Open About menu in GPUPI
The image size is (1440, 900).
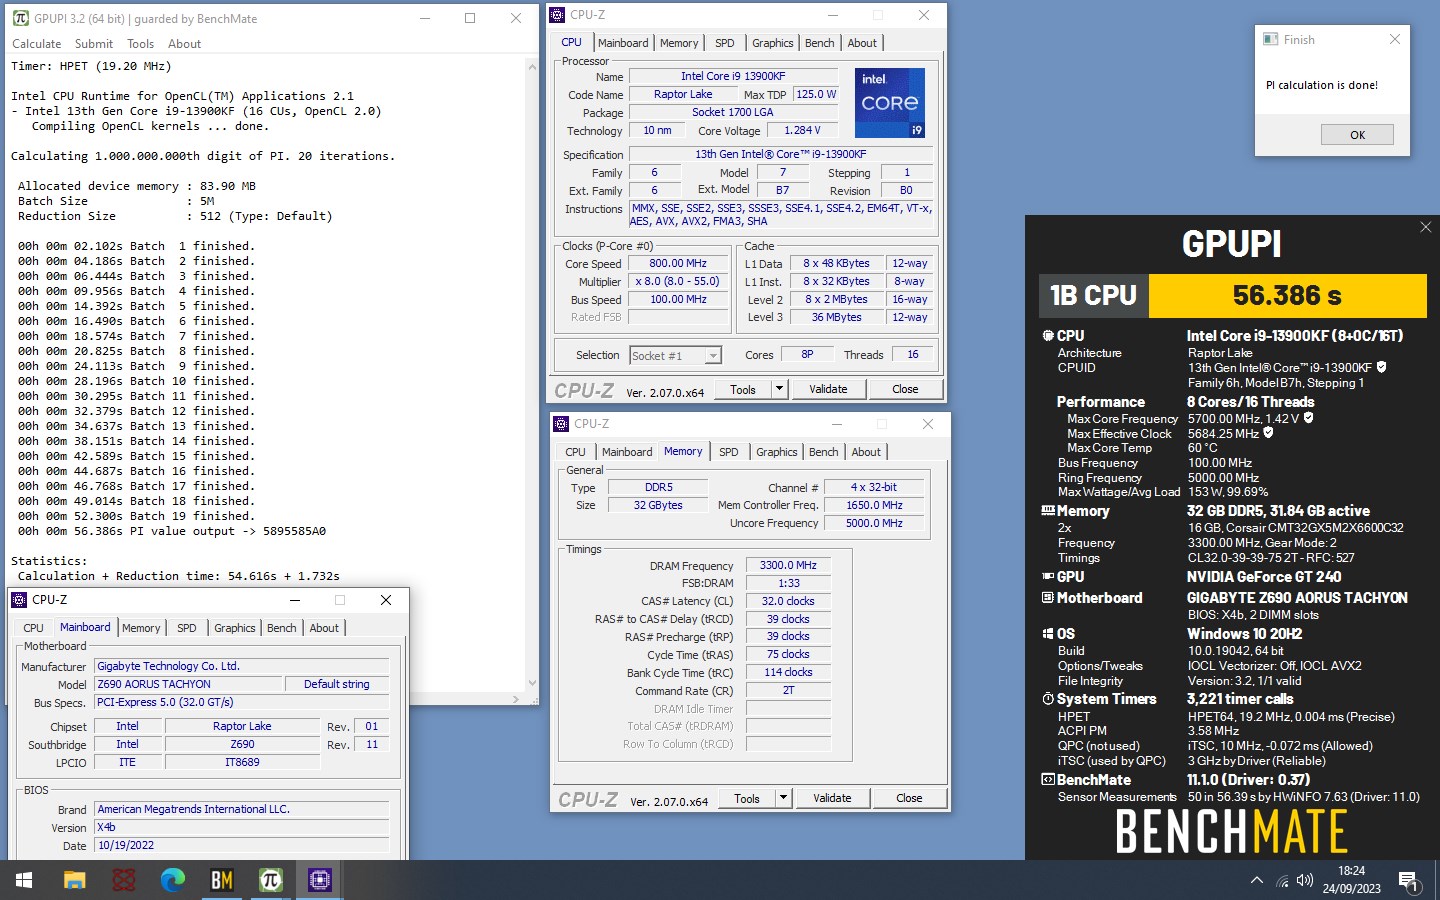point(184,44)
